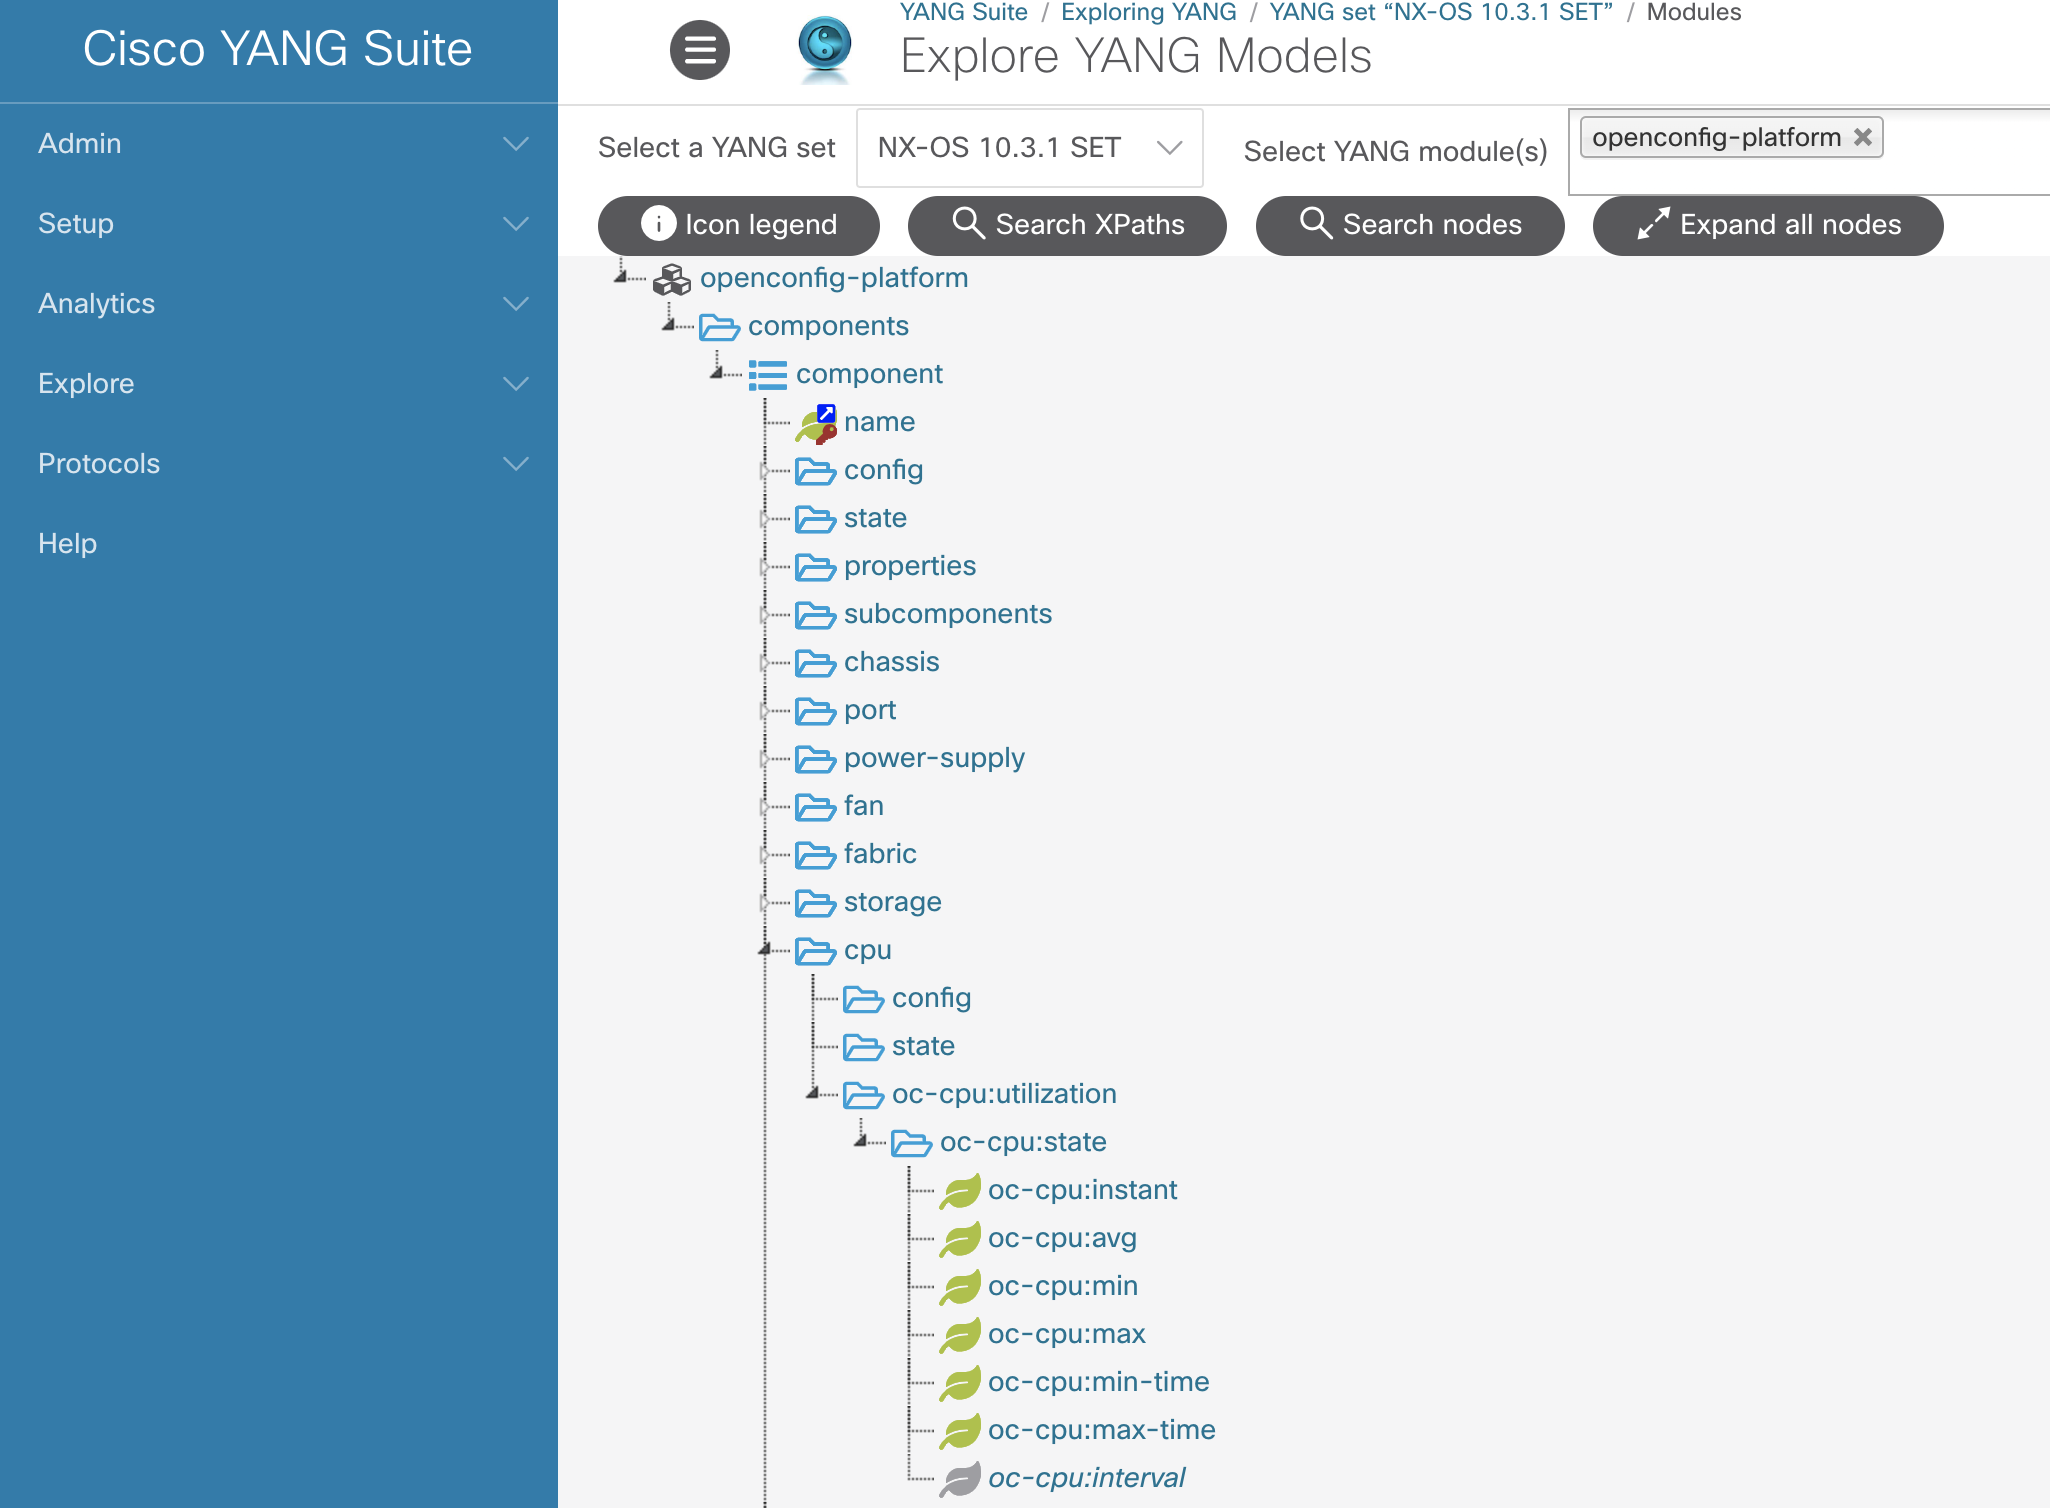Screen dimensions: 2050x1508
Task: Click the port folder icon
Action: (x=815, y=711)
